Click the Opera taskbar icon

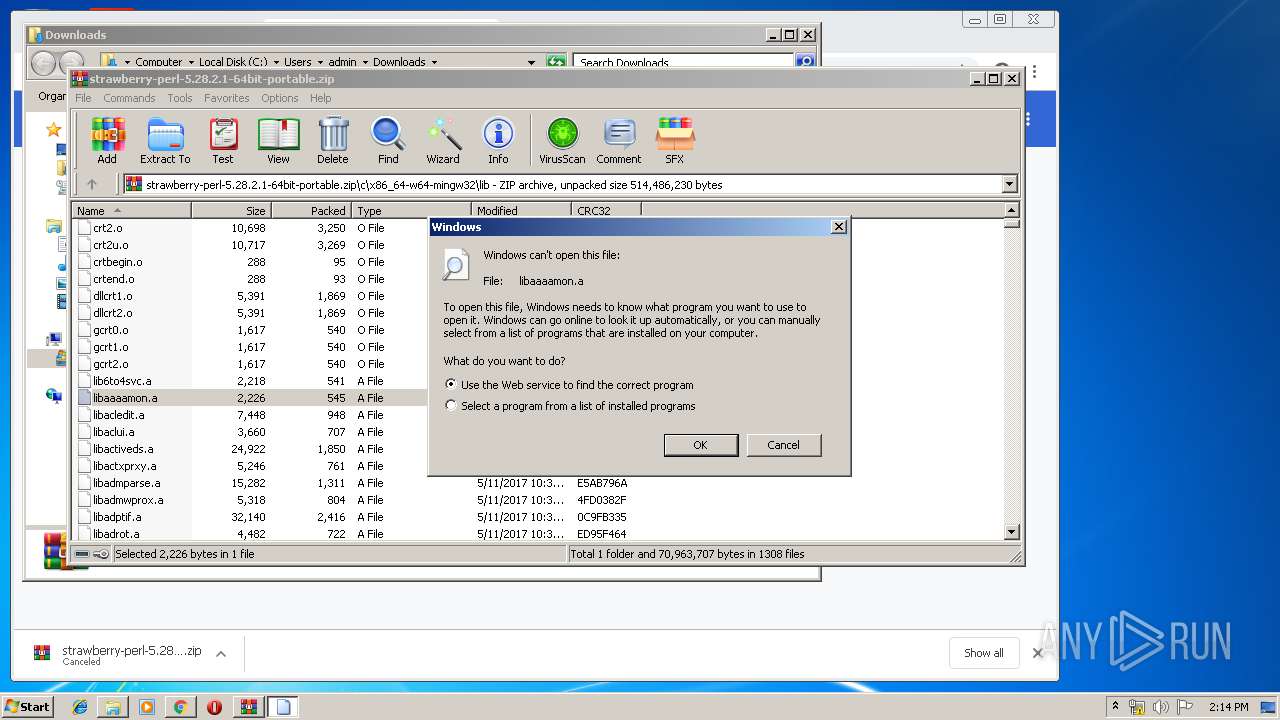coord(214,707)
